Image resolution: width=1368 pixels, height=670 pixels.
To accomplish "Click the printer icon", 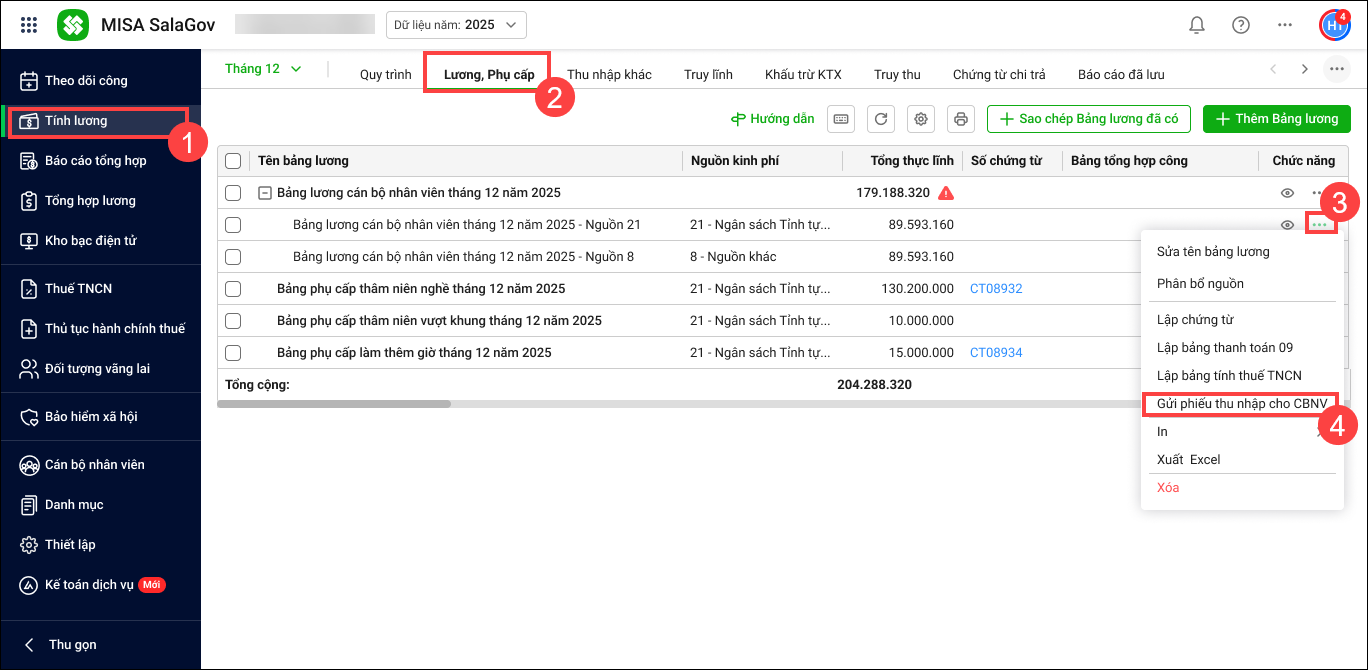I will pos(961,119).
